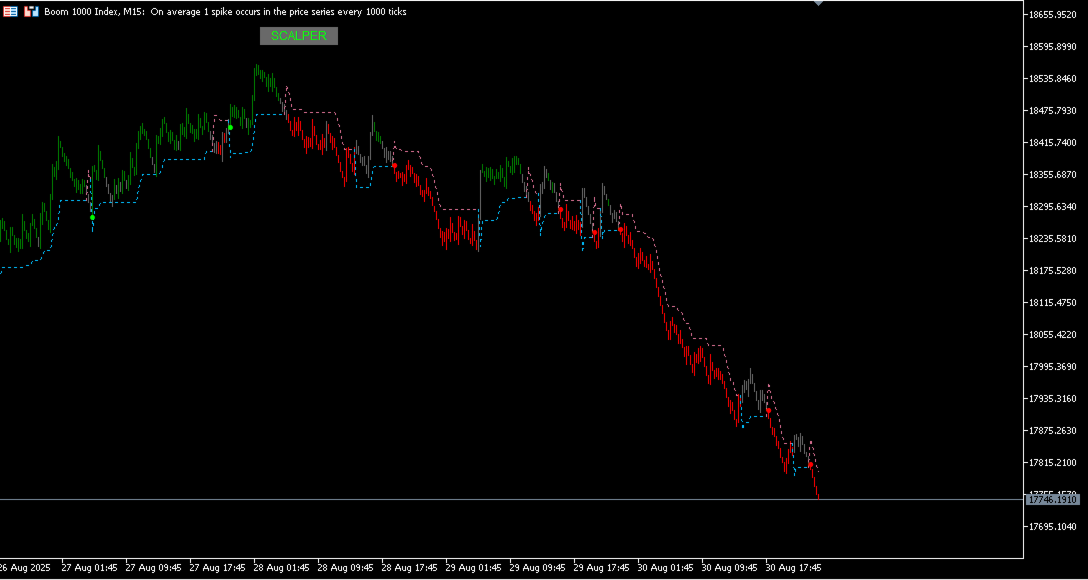Viewport: 1088px width, 580px height.
Task: Click the 18355.6870 price scale label
Action: (1052, 174)
